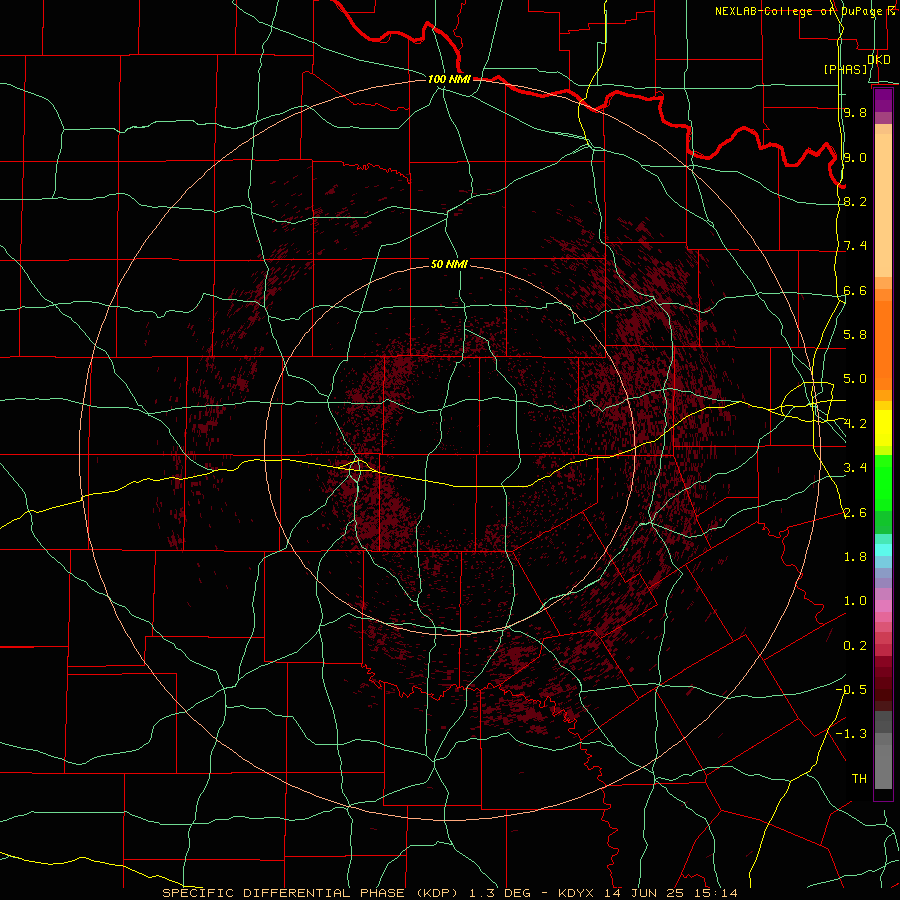Click the "DKD" label above the color scale
Viewport: 900px width, 900px height.
(878, 60)
